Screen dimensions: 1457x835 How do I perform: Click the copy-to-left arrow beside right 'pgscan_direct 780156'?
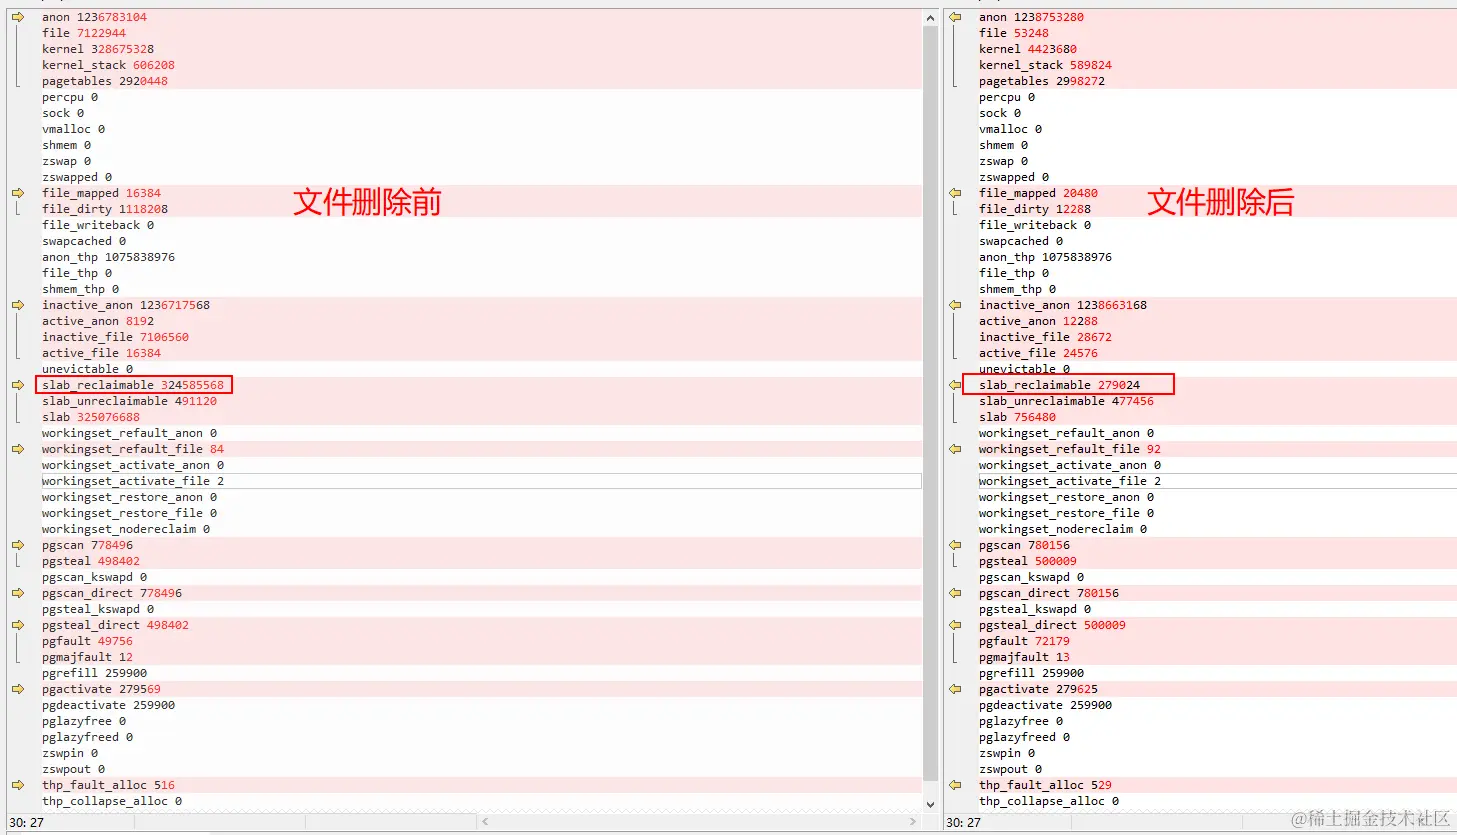[955, 593]
